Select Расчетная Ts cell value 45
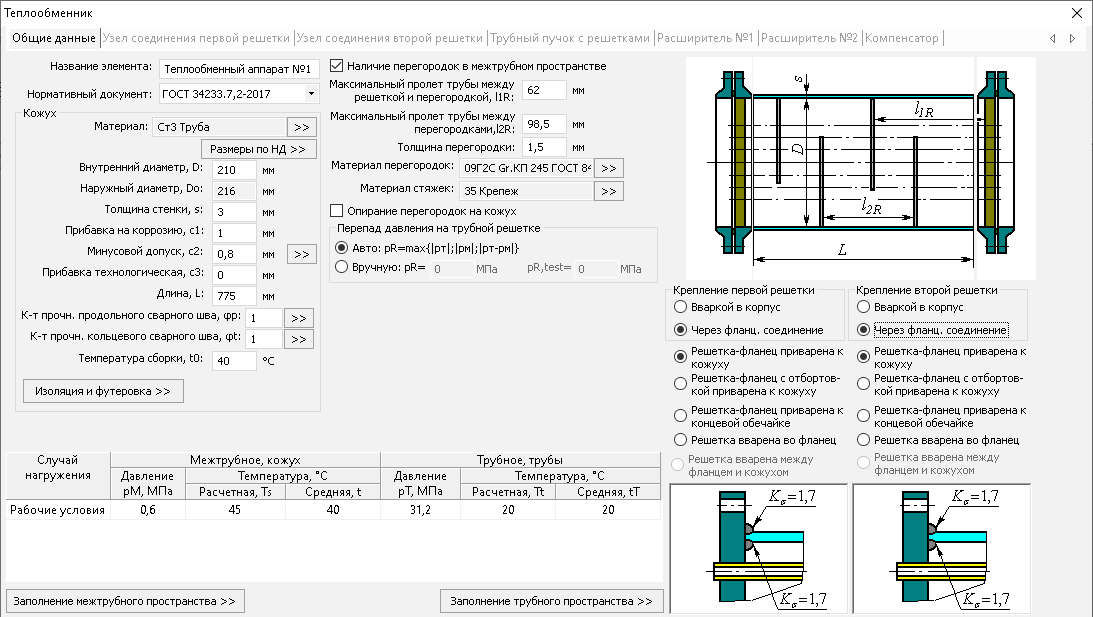The width and height of the screenshot is (1093, 617). pos(235,510)
